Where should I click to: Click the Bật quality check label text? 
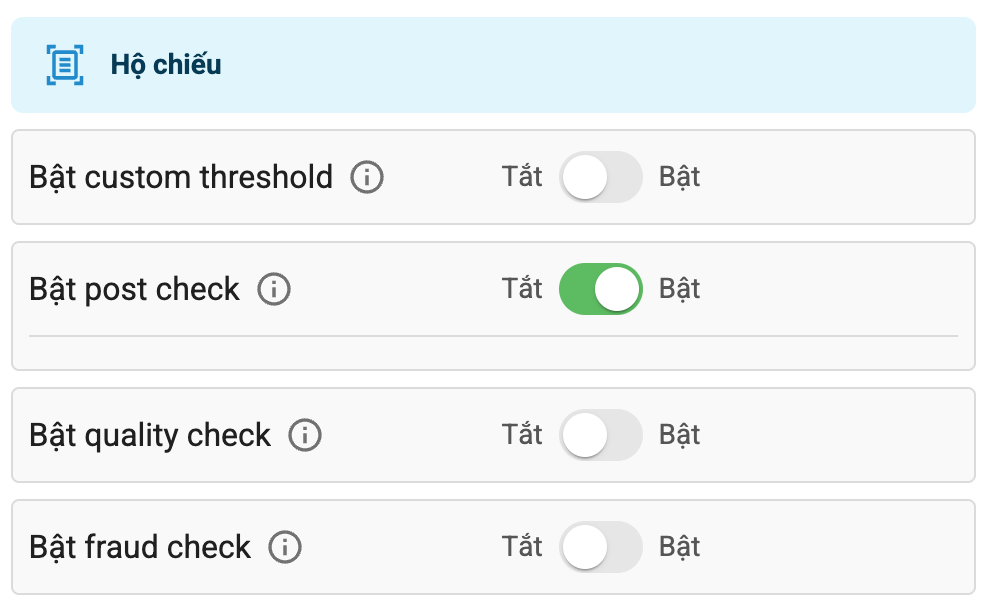click(150, 436)
